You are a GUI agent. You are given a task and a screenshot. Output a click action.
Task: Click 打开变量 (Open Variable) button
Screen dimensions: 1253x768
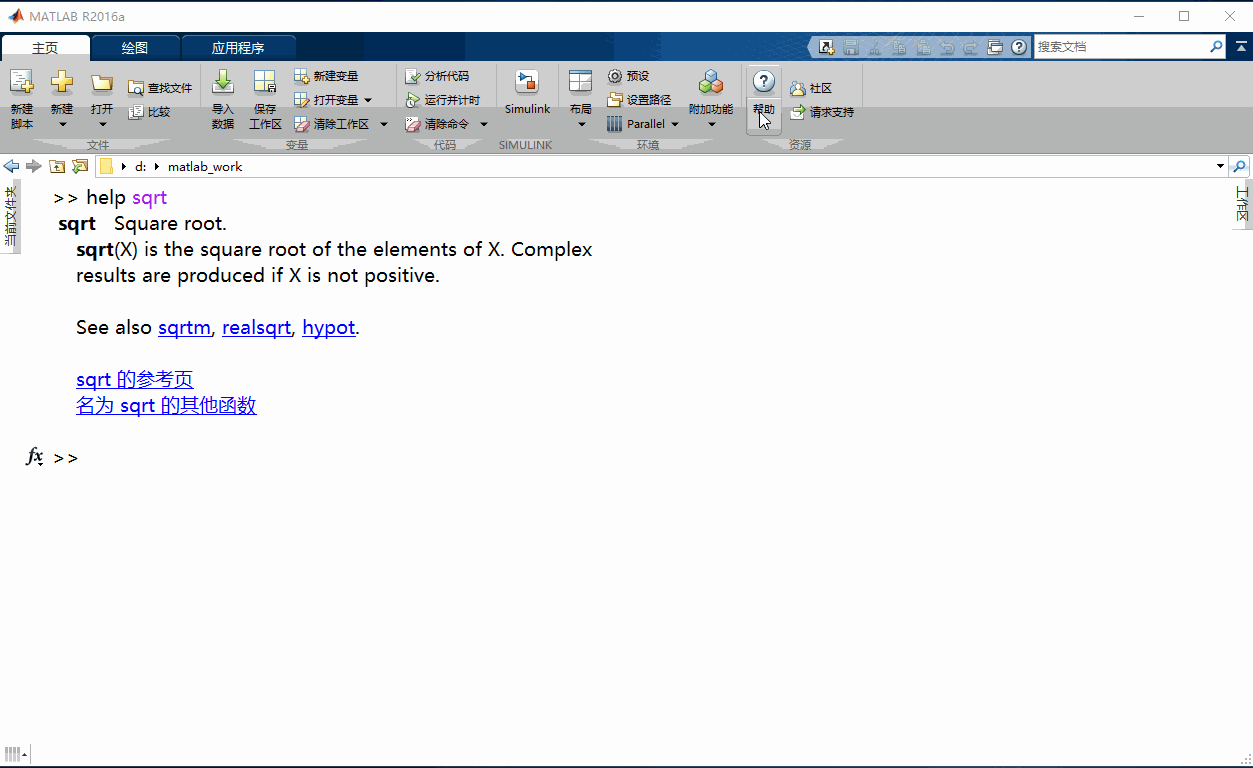[x=326, y=100]
